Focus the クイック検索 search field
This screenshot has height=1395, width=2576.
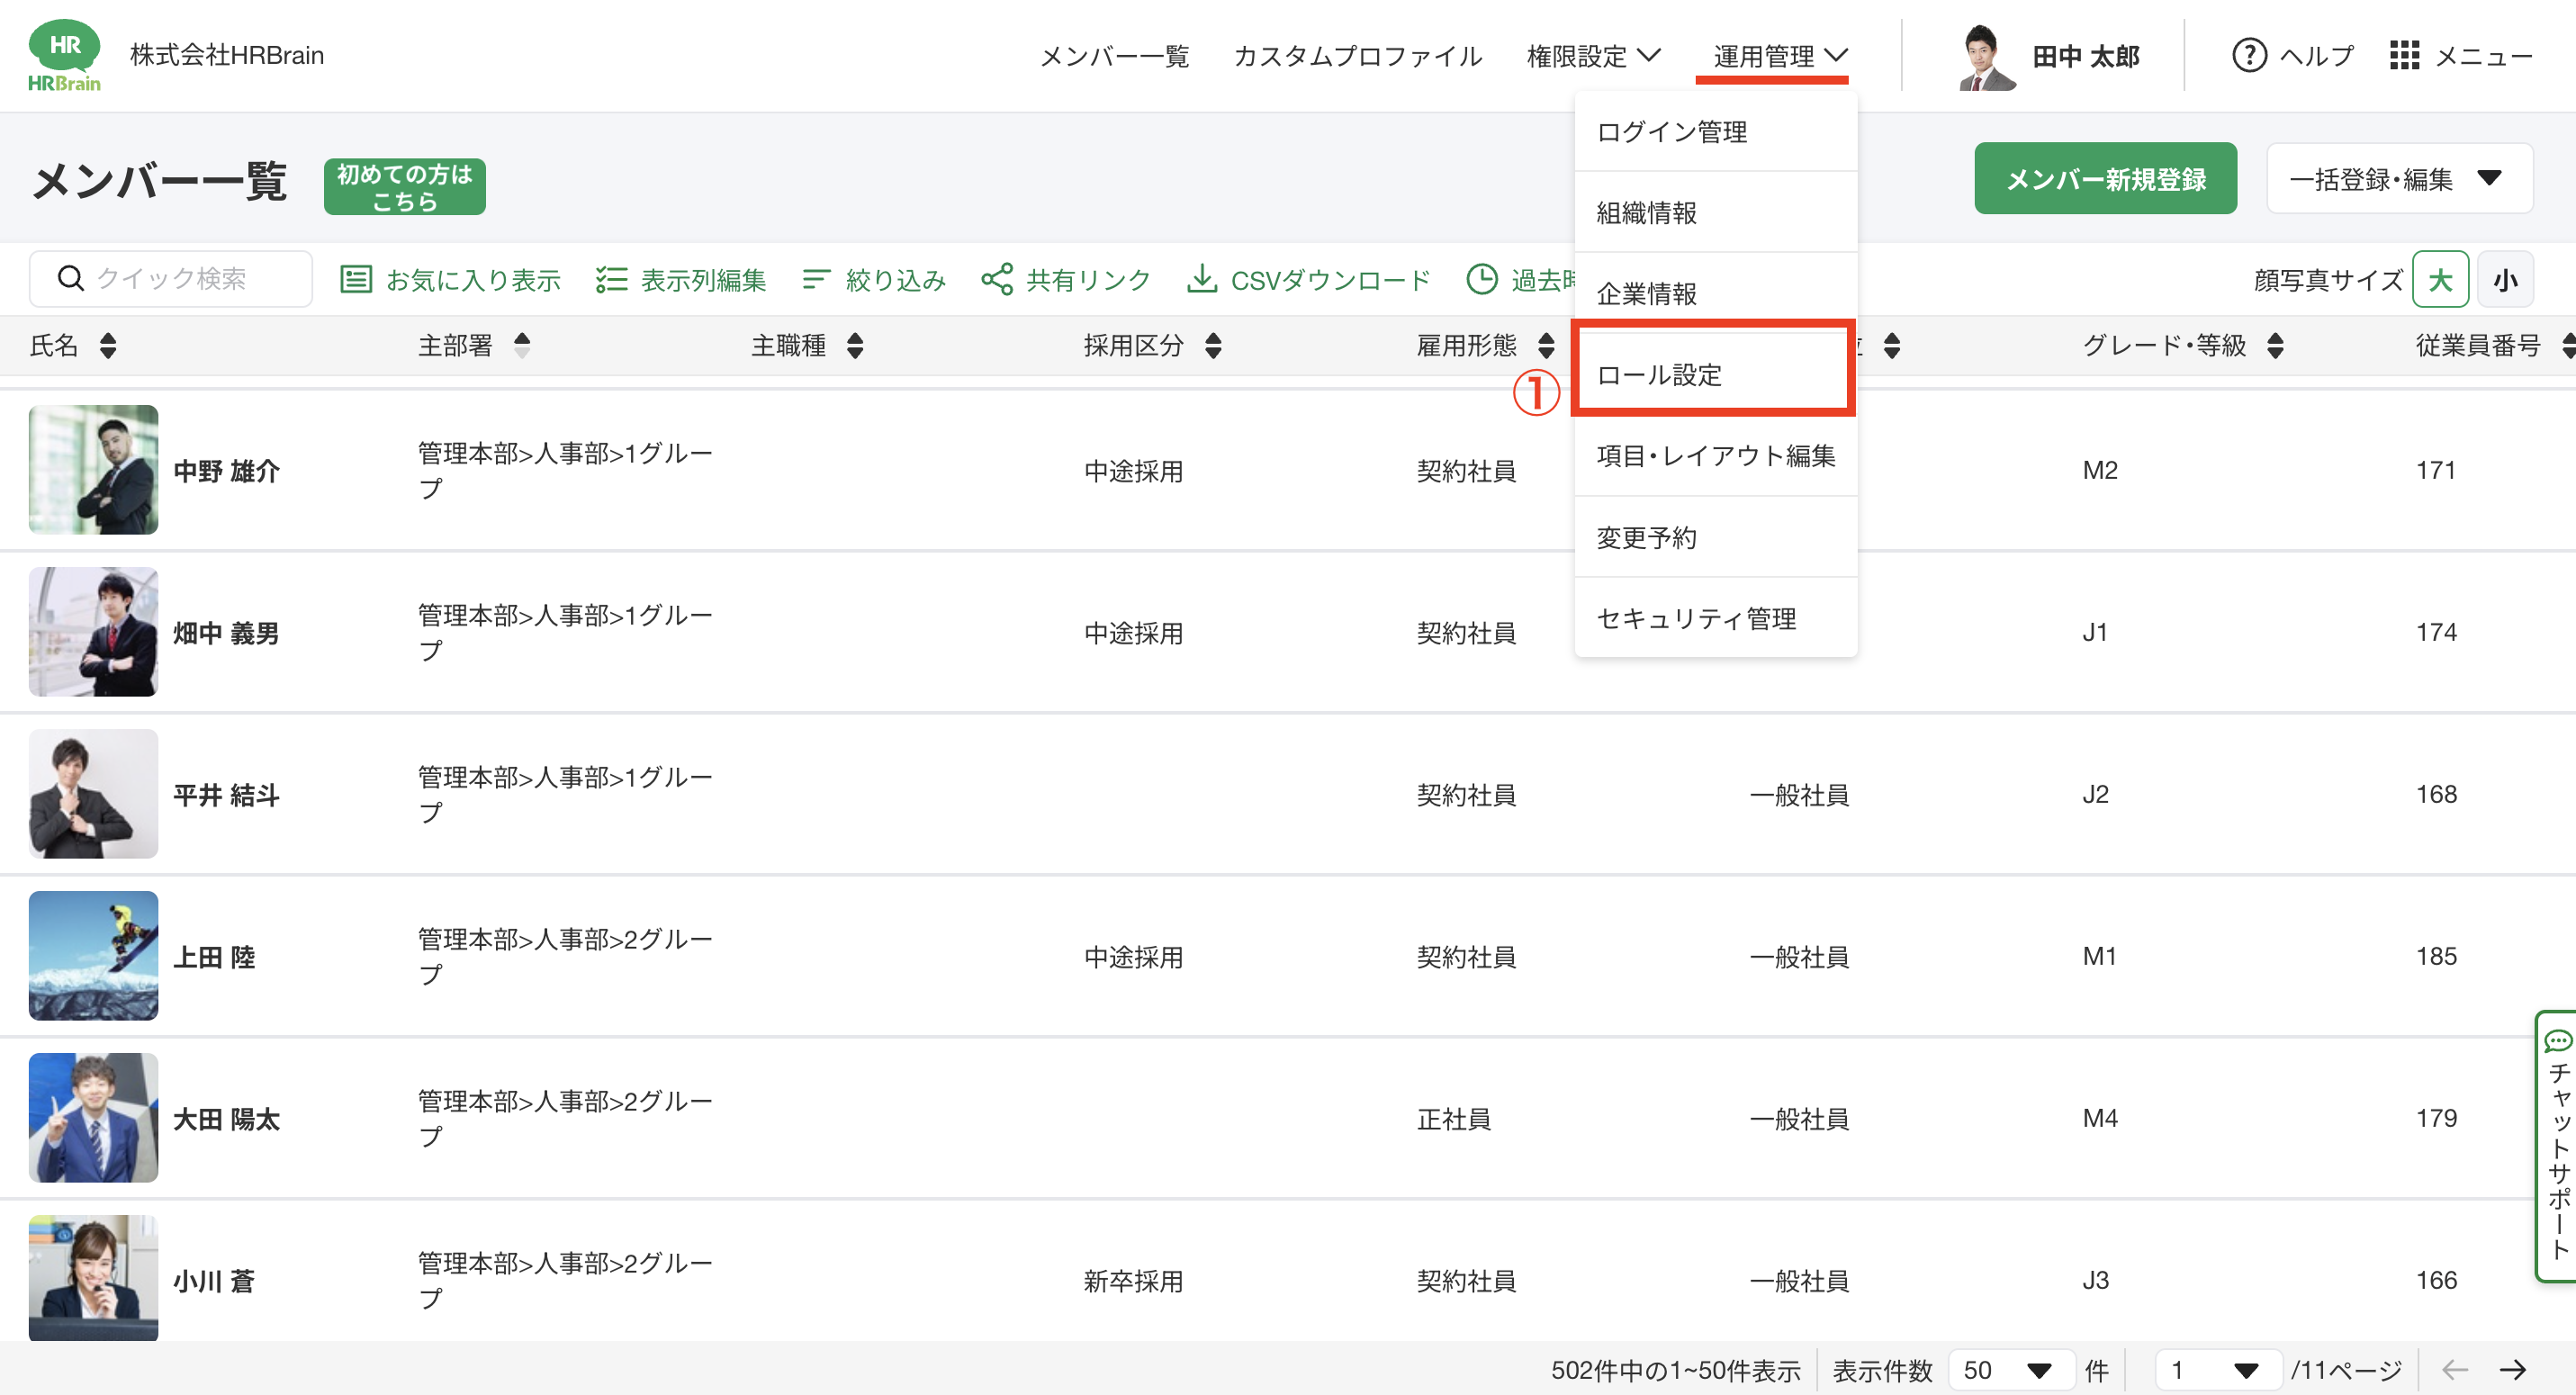[170, 279]
